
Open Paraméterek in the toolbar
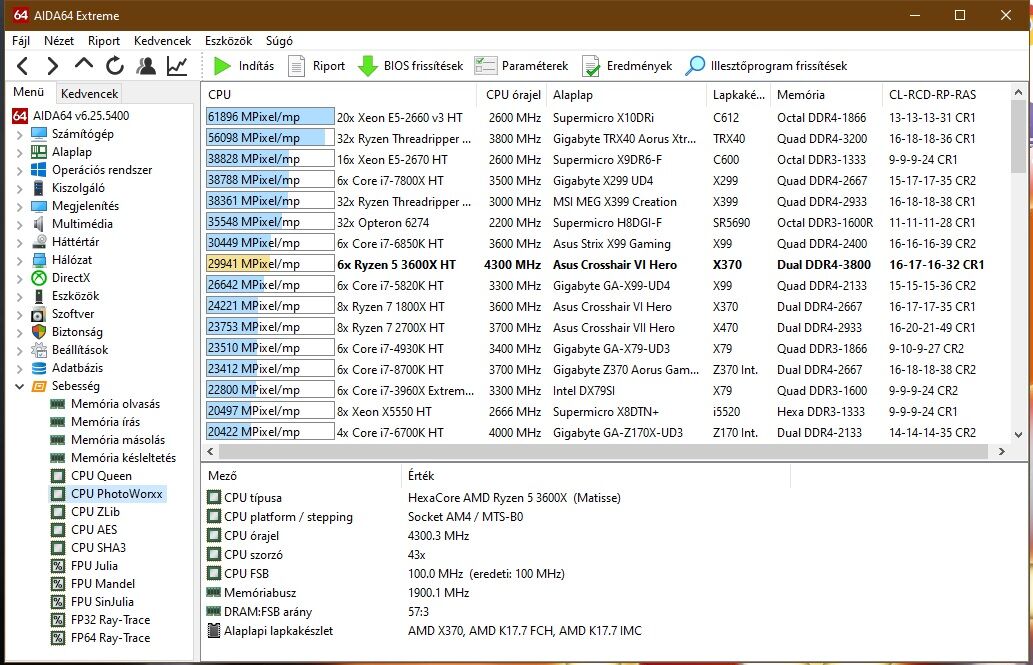521,66
